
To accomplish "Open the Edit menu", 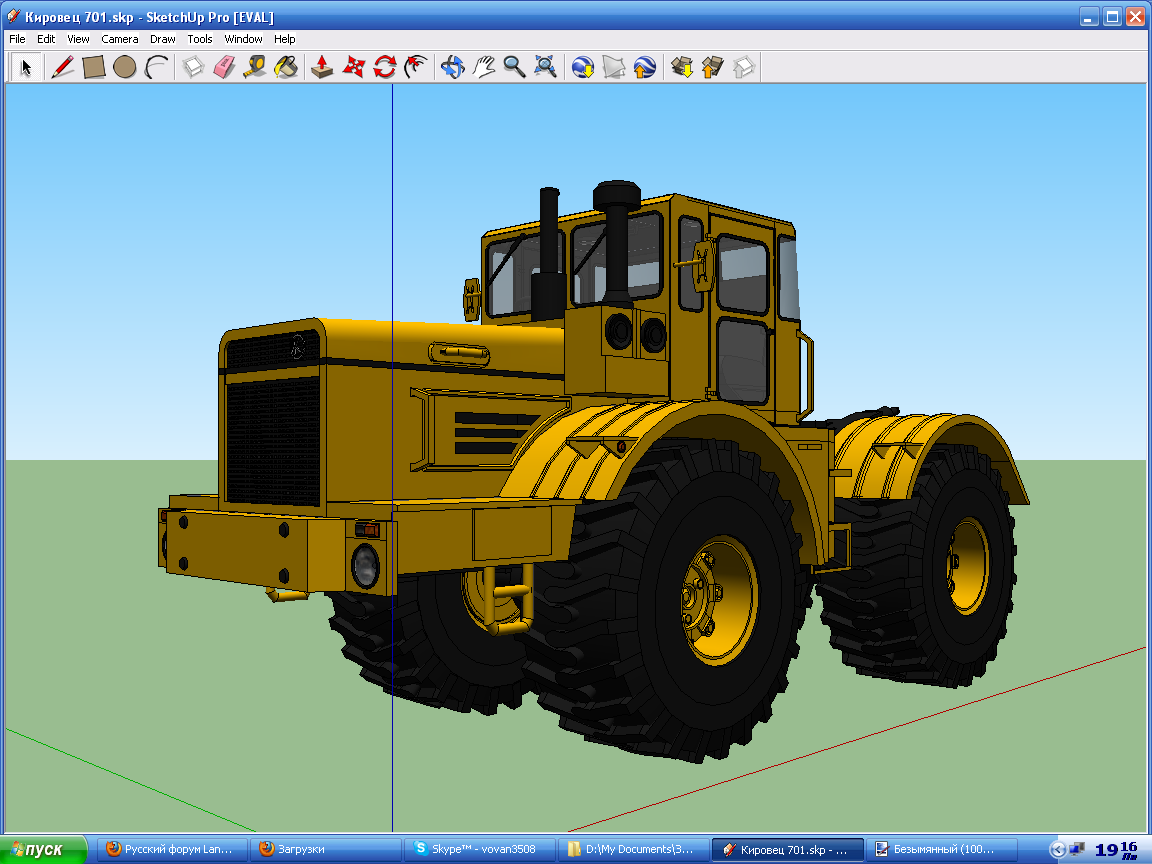I will click(x=46, y=39).
